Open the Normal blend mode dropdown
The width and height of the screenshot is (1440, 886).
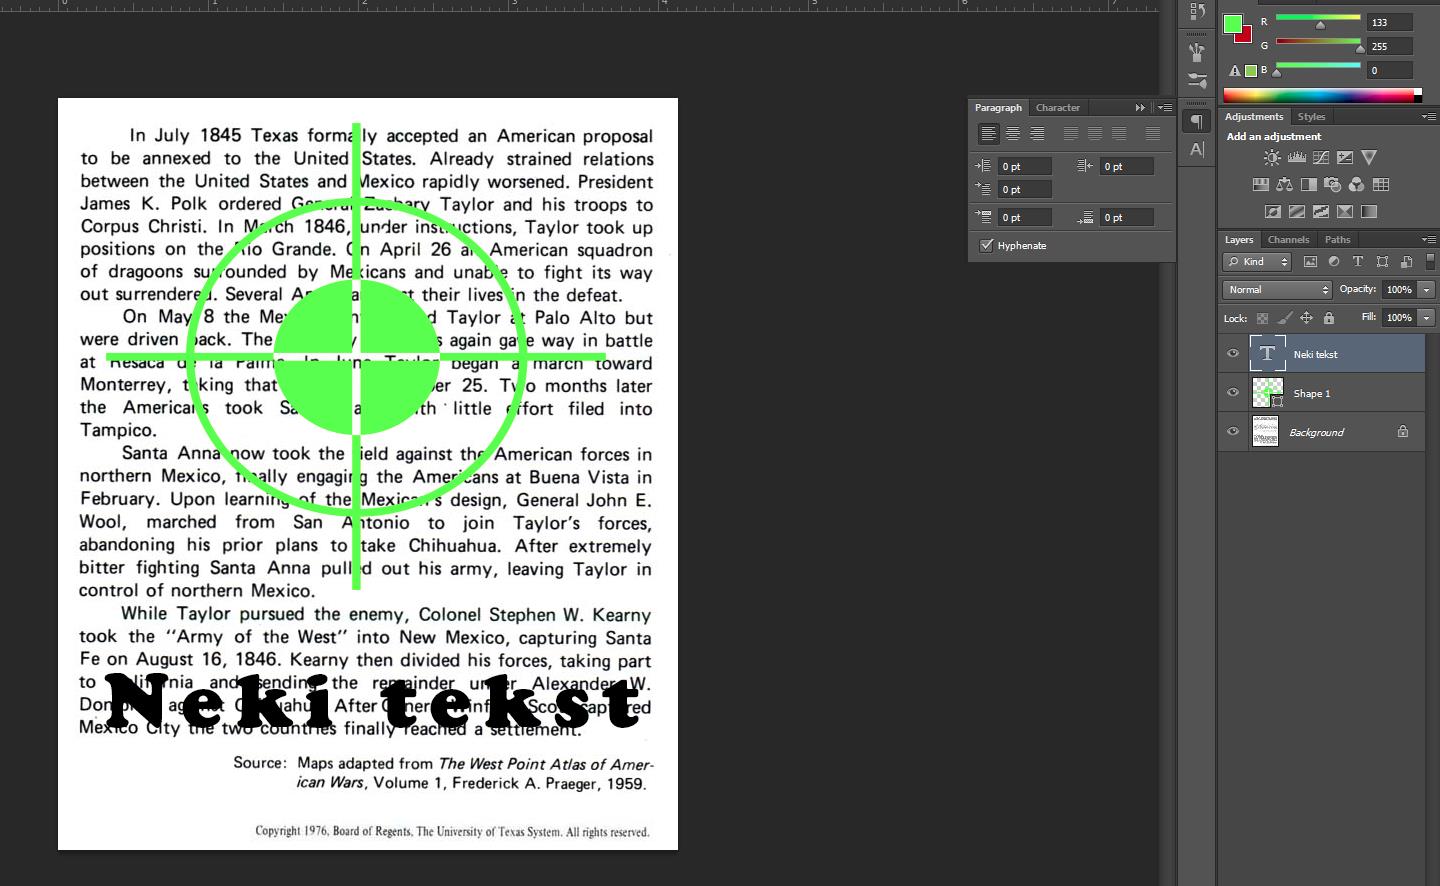click(x=1277, y=290)
